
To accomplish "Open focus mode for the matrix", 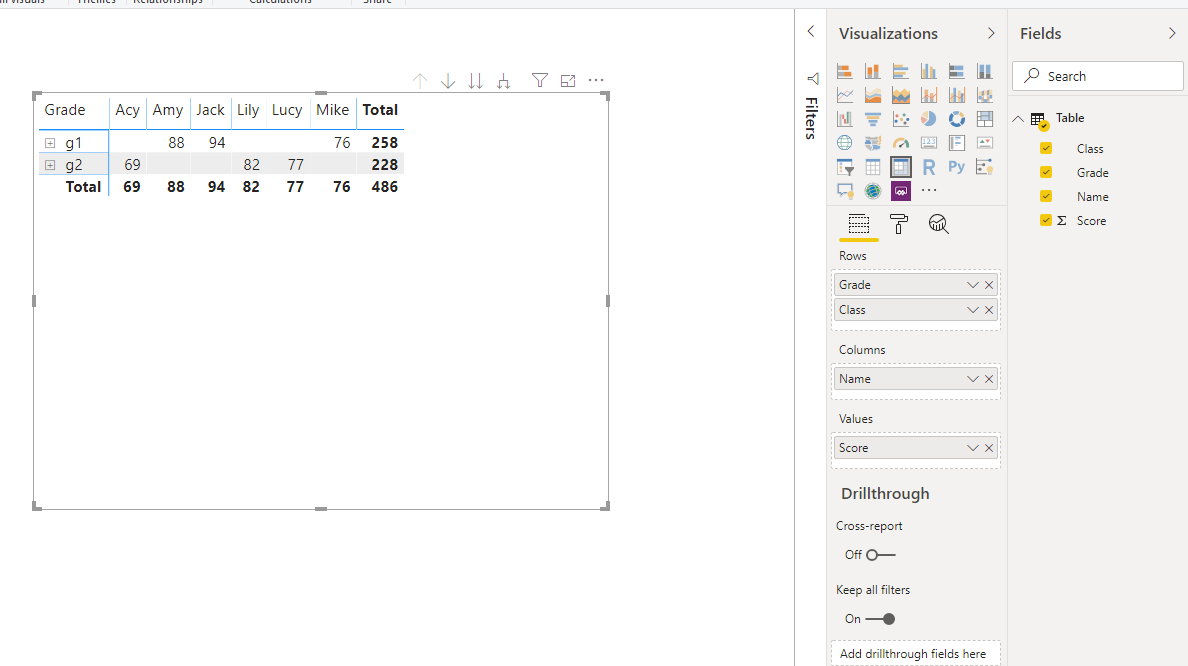I will (x=568, y=80).
